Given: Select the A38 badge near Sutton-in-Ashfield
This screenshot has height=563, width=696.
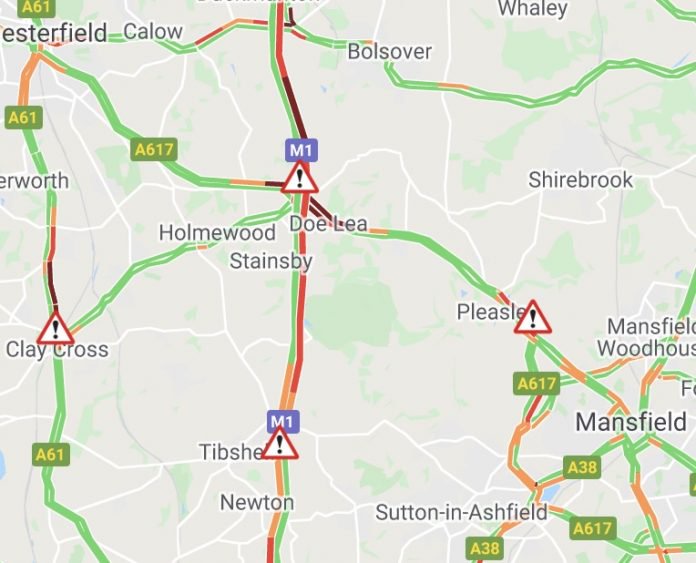Looking at the screenshot, I should (x=485, y=548).
